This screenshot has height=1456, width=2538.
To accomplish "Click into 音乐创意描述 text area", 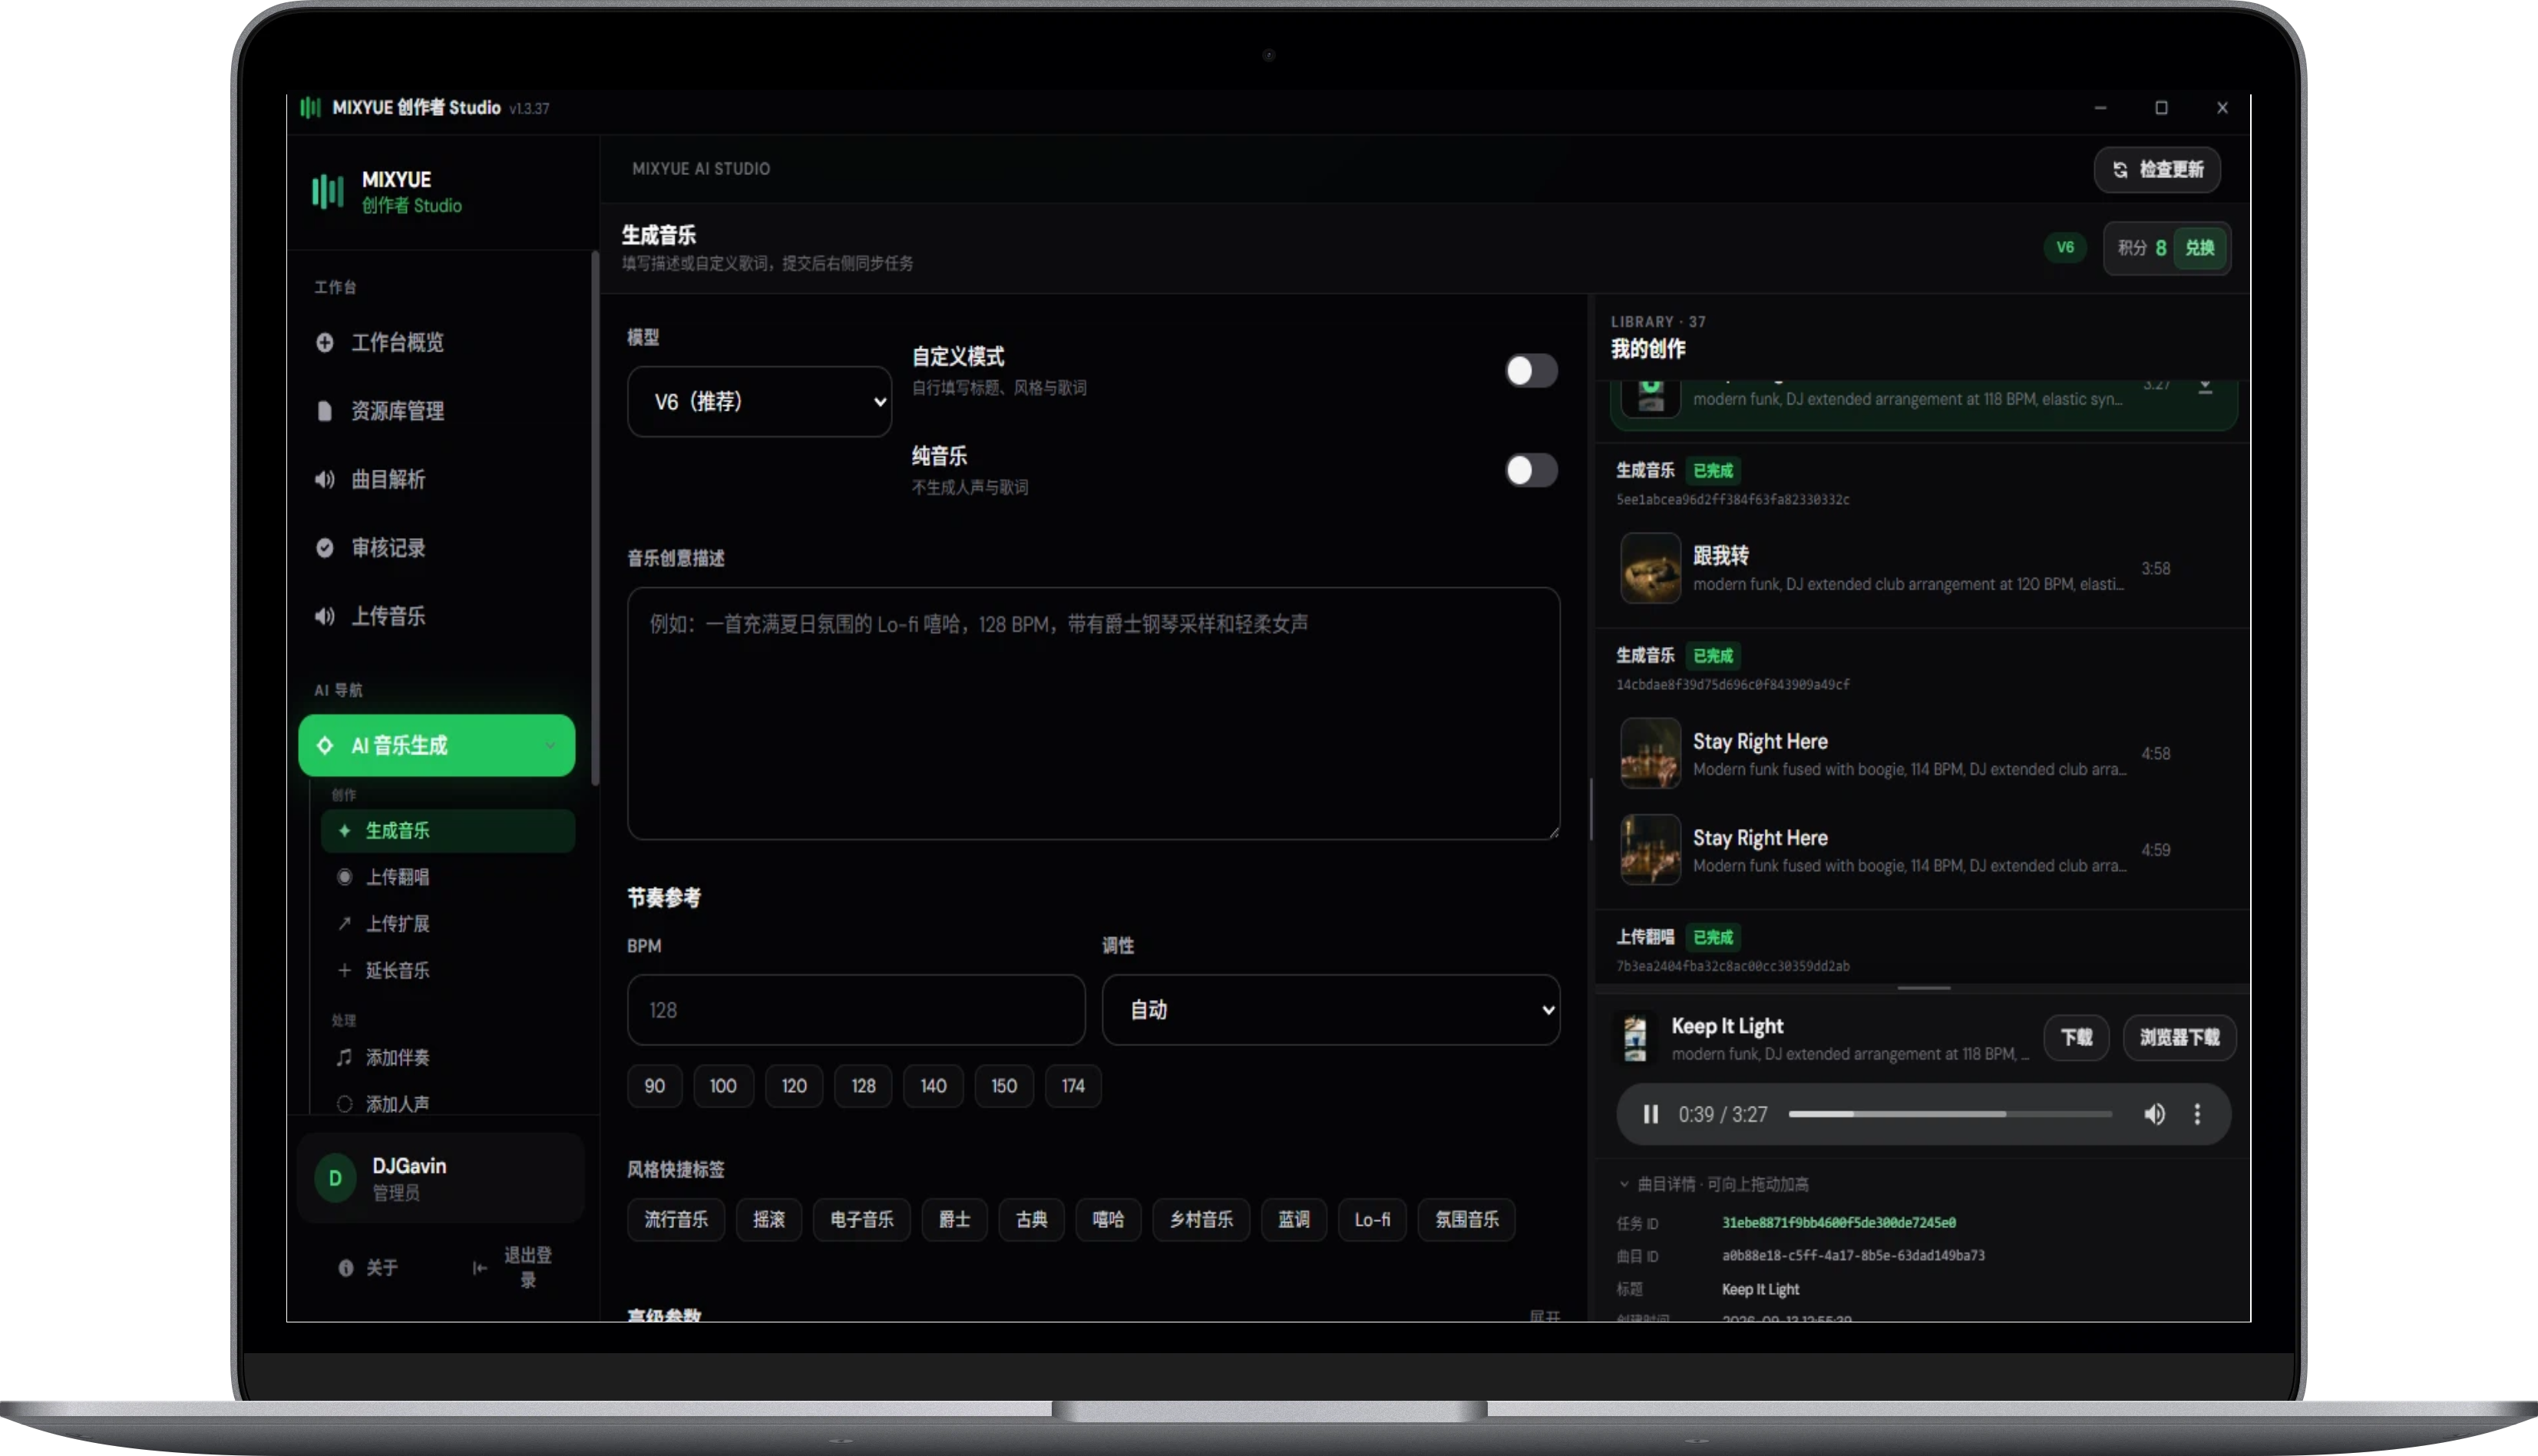I will click(1093, 713).
